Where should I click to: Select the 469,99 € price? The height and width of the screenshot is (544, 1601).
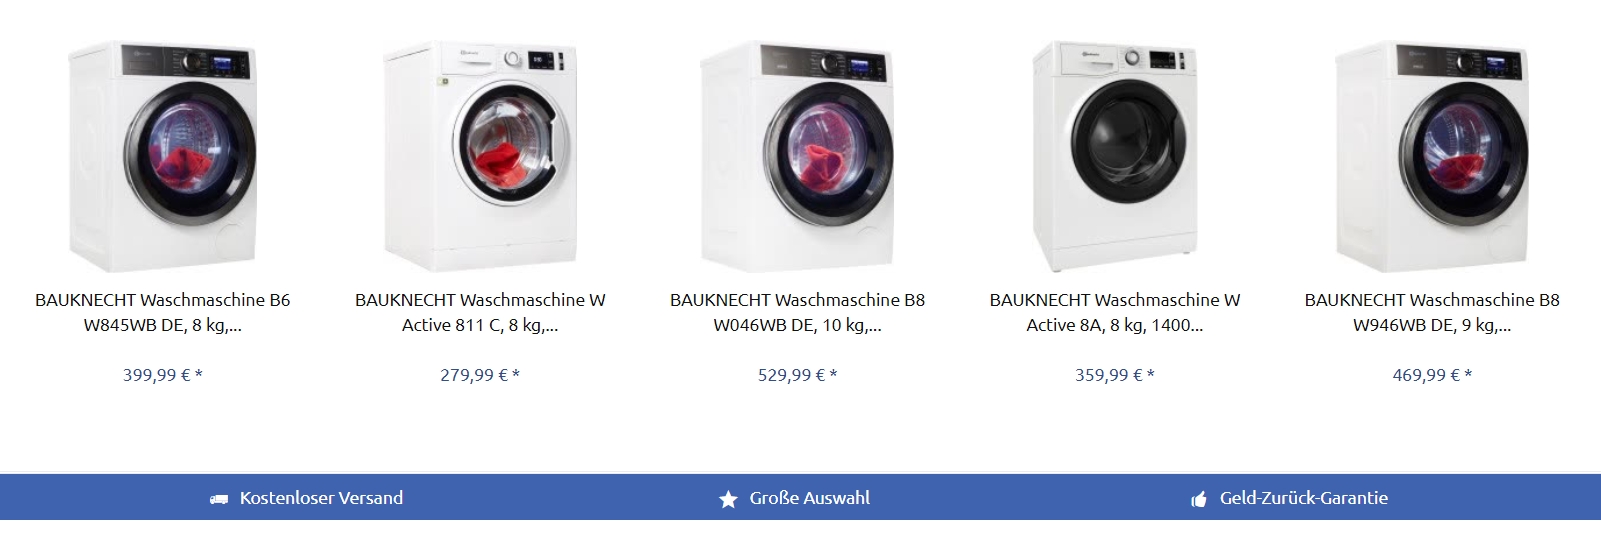click(x=1432, y=375)
